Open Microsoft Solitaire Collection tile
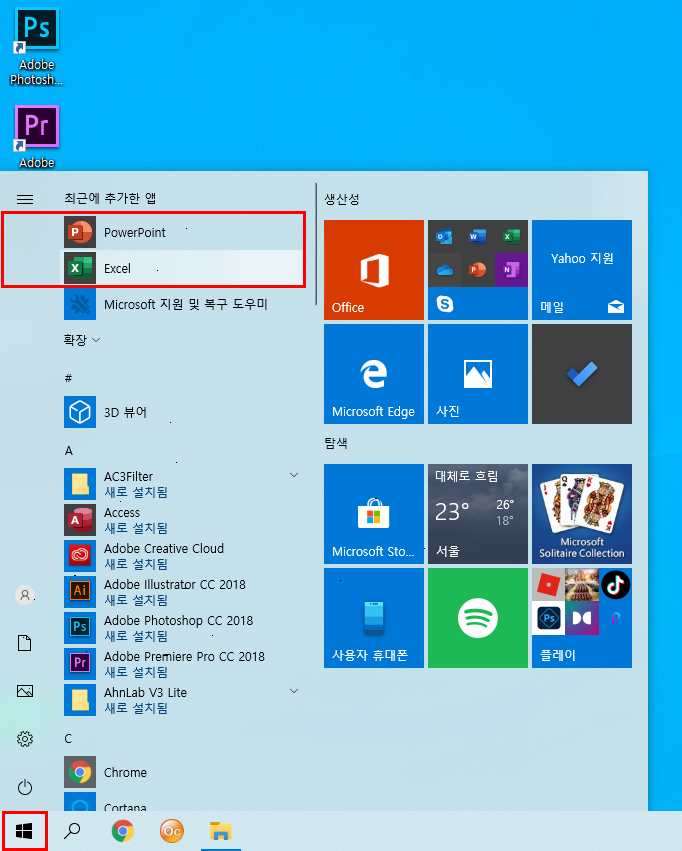The width and height of the screenshot is (682, 851). (x=582, y=514)
